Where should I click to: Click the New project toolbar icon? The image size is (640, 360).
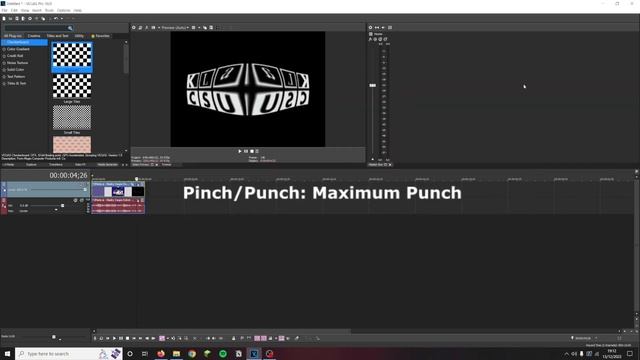pos(4,18)
